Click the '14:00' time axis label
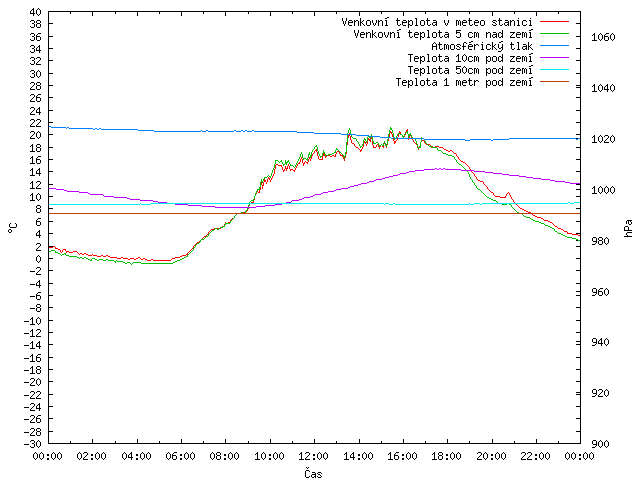640x480 pixels. click(x=358, y=456)
